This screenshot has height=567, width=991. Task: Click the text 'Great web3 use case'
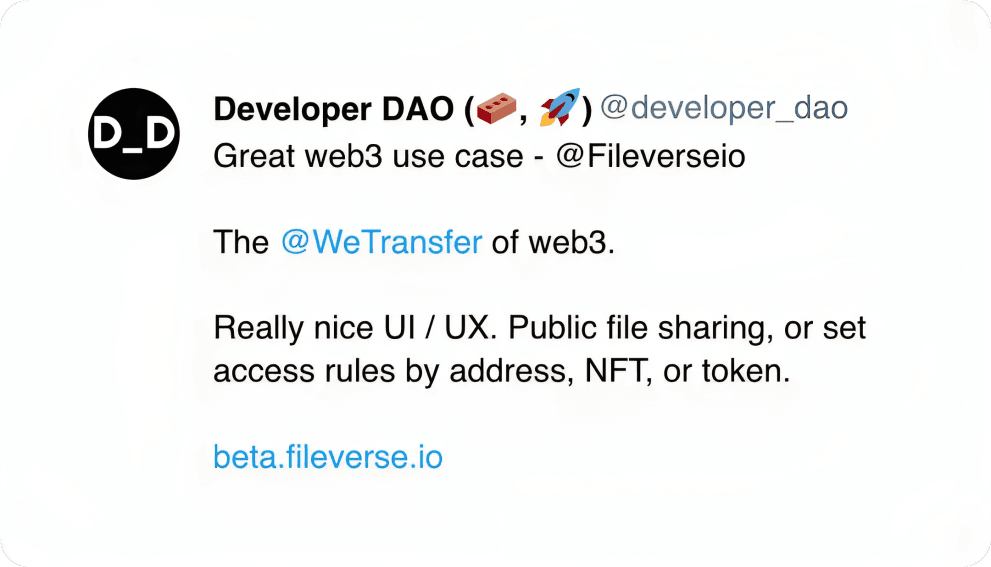click(368, 156)
